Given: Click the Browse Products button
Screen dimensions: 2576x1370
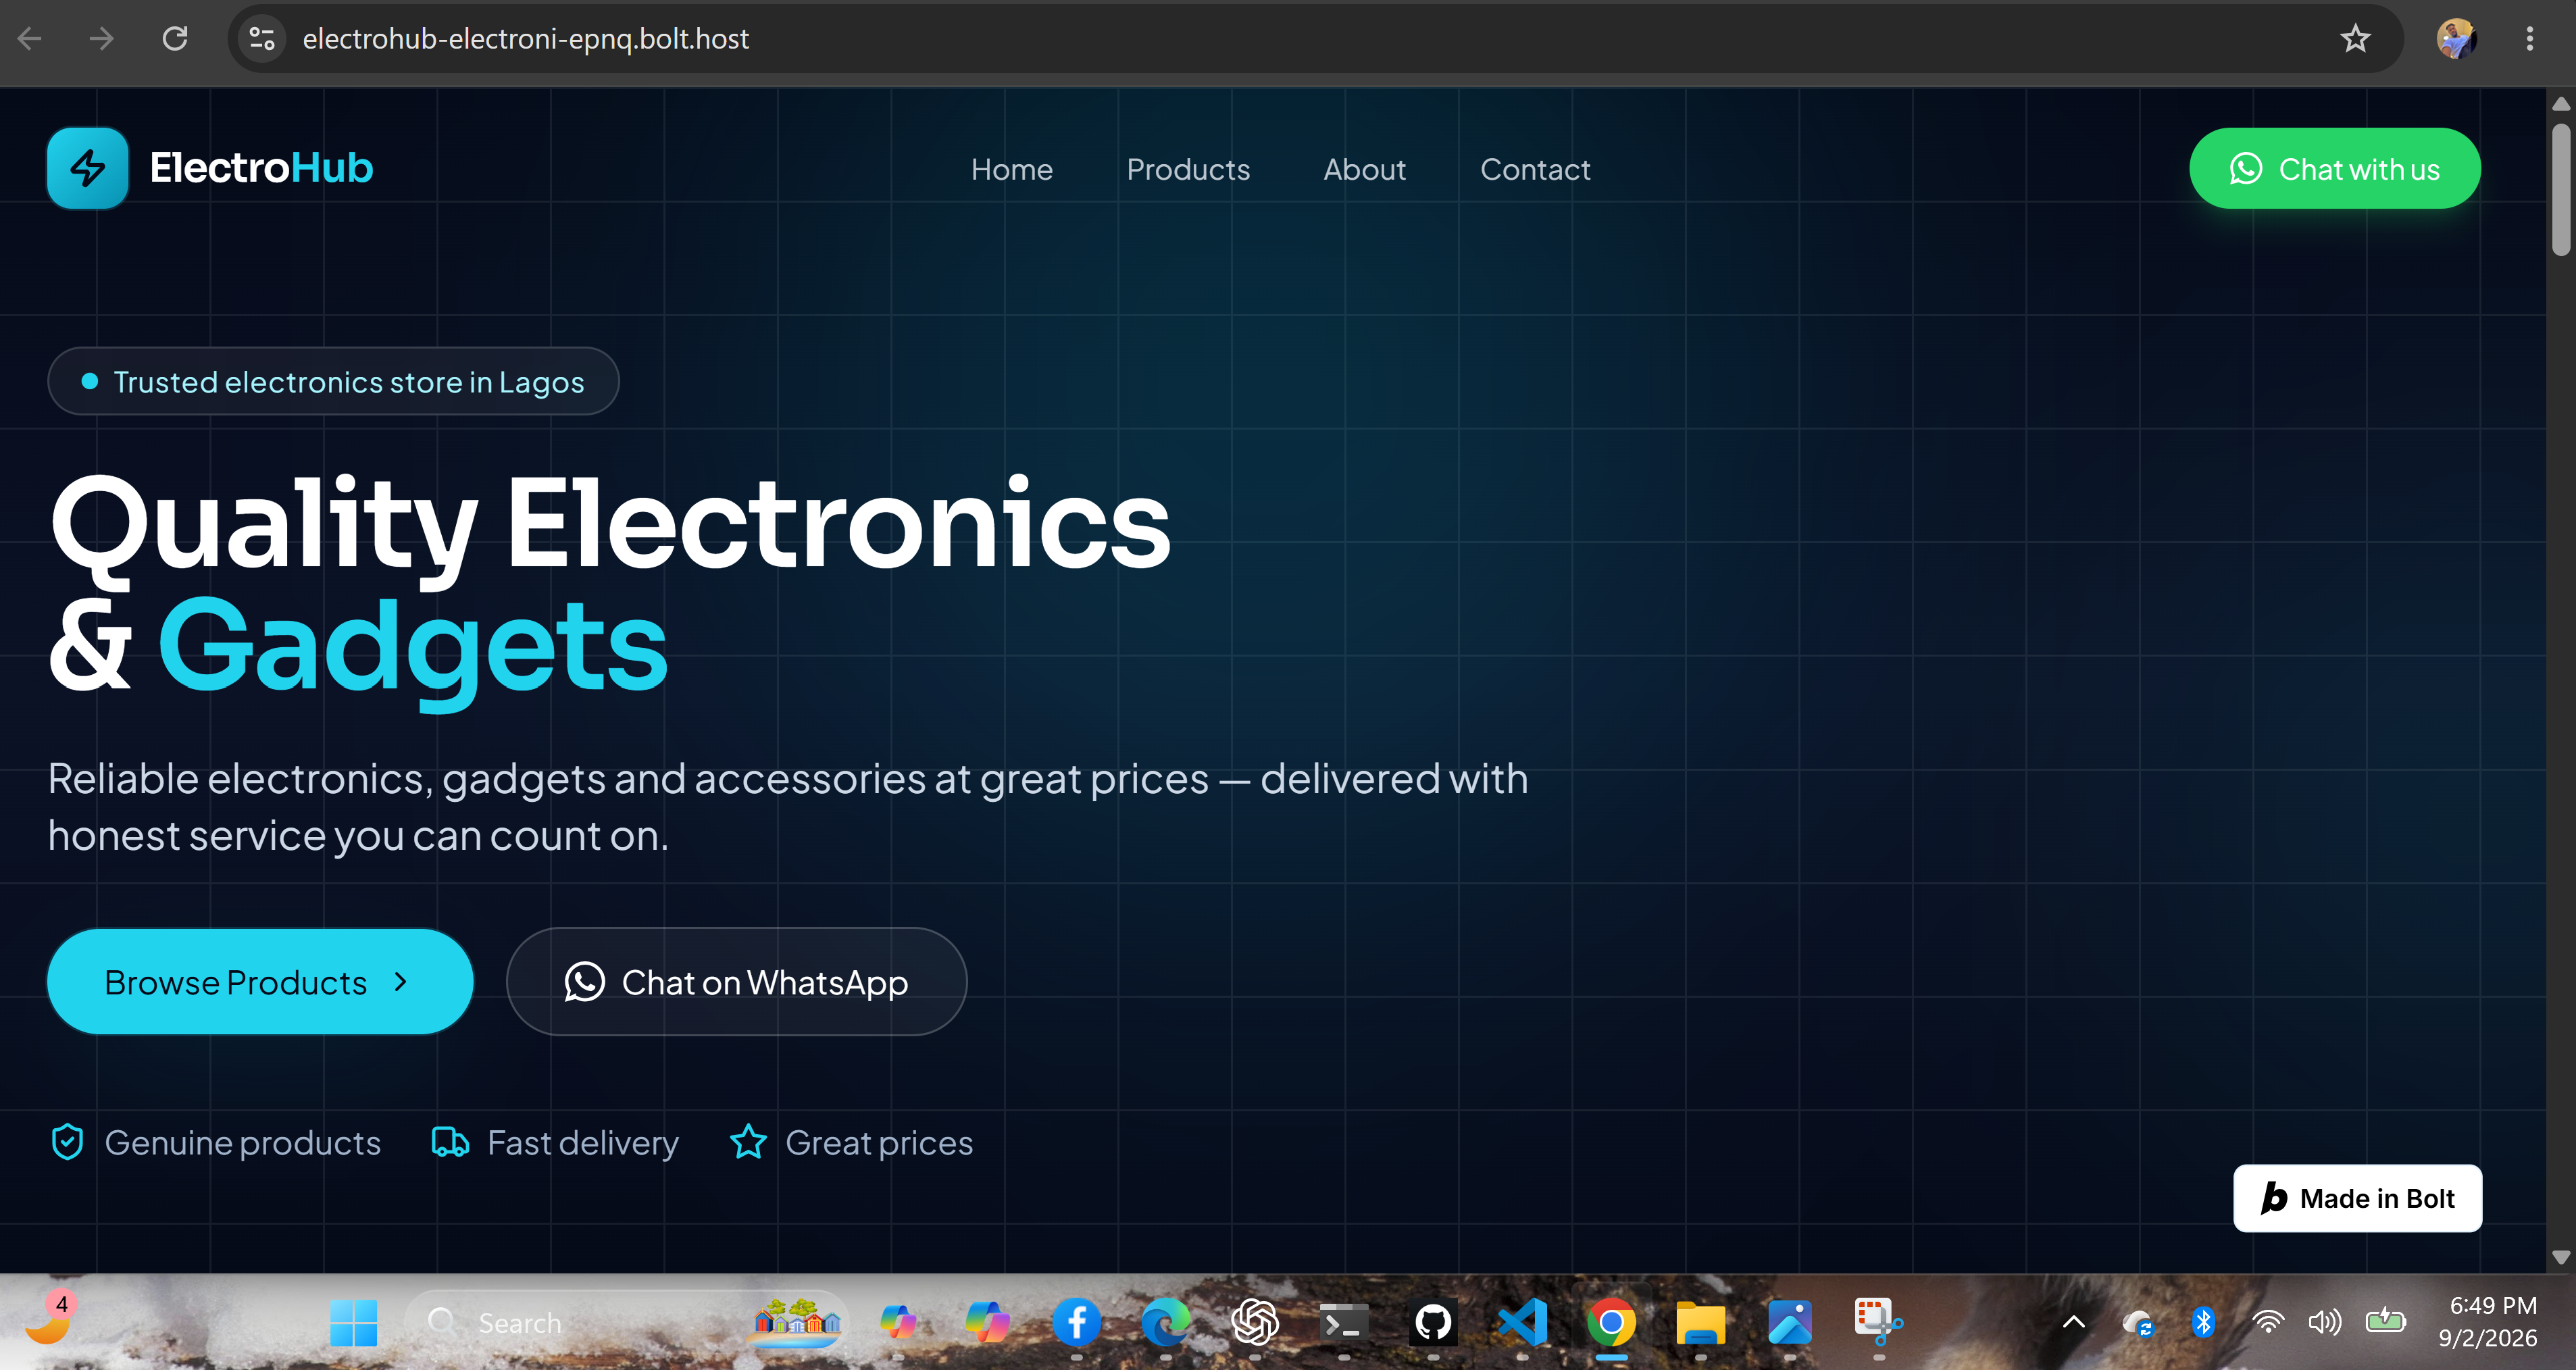Looking at the screenshot, I should coord(260,982).
